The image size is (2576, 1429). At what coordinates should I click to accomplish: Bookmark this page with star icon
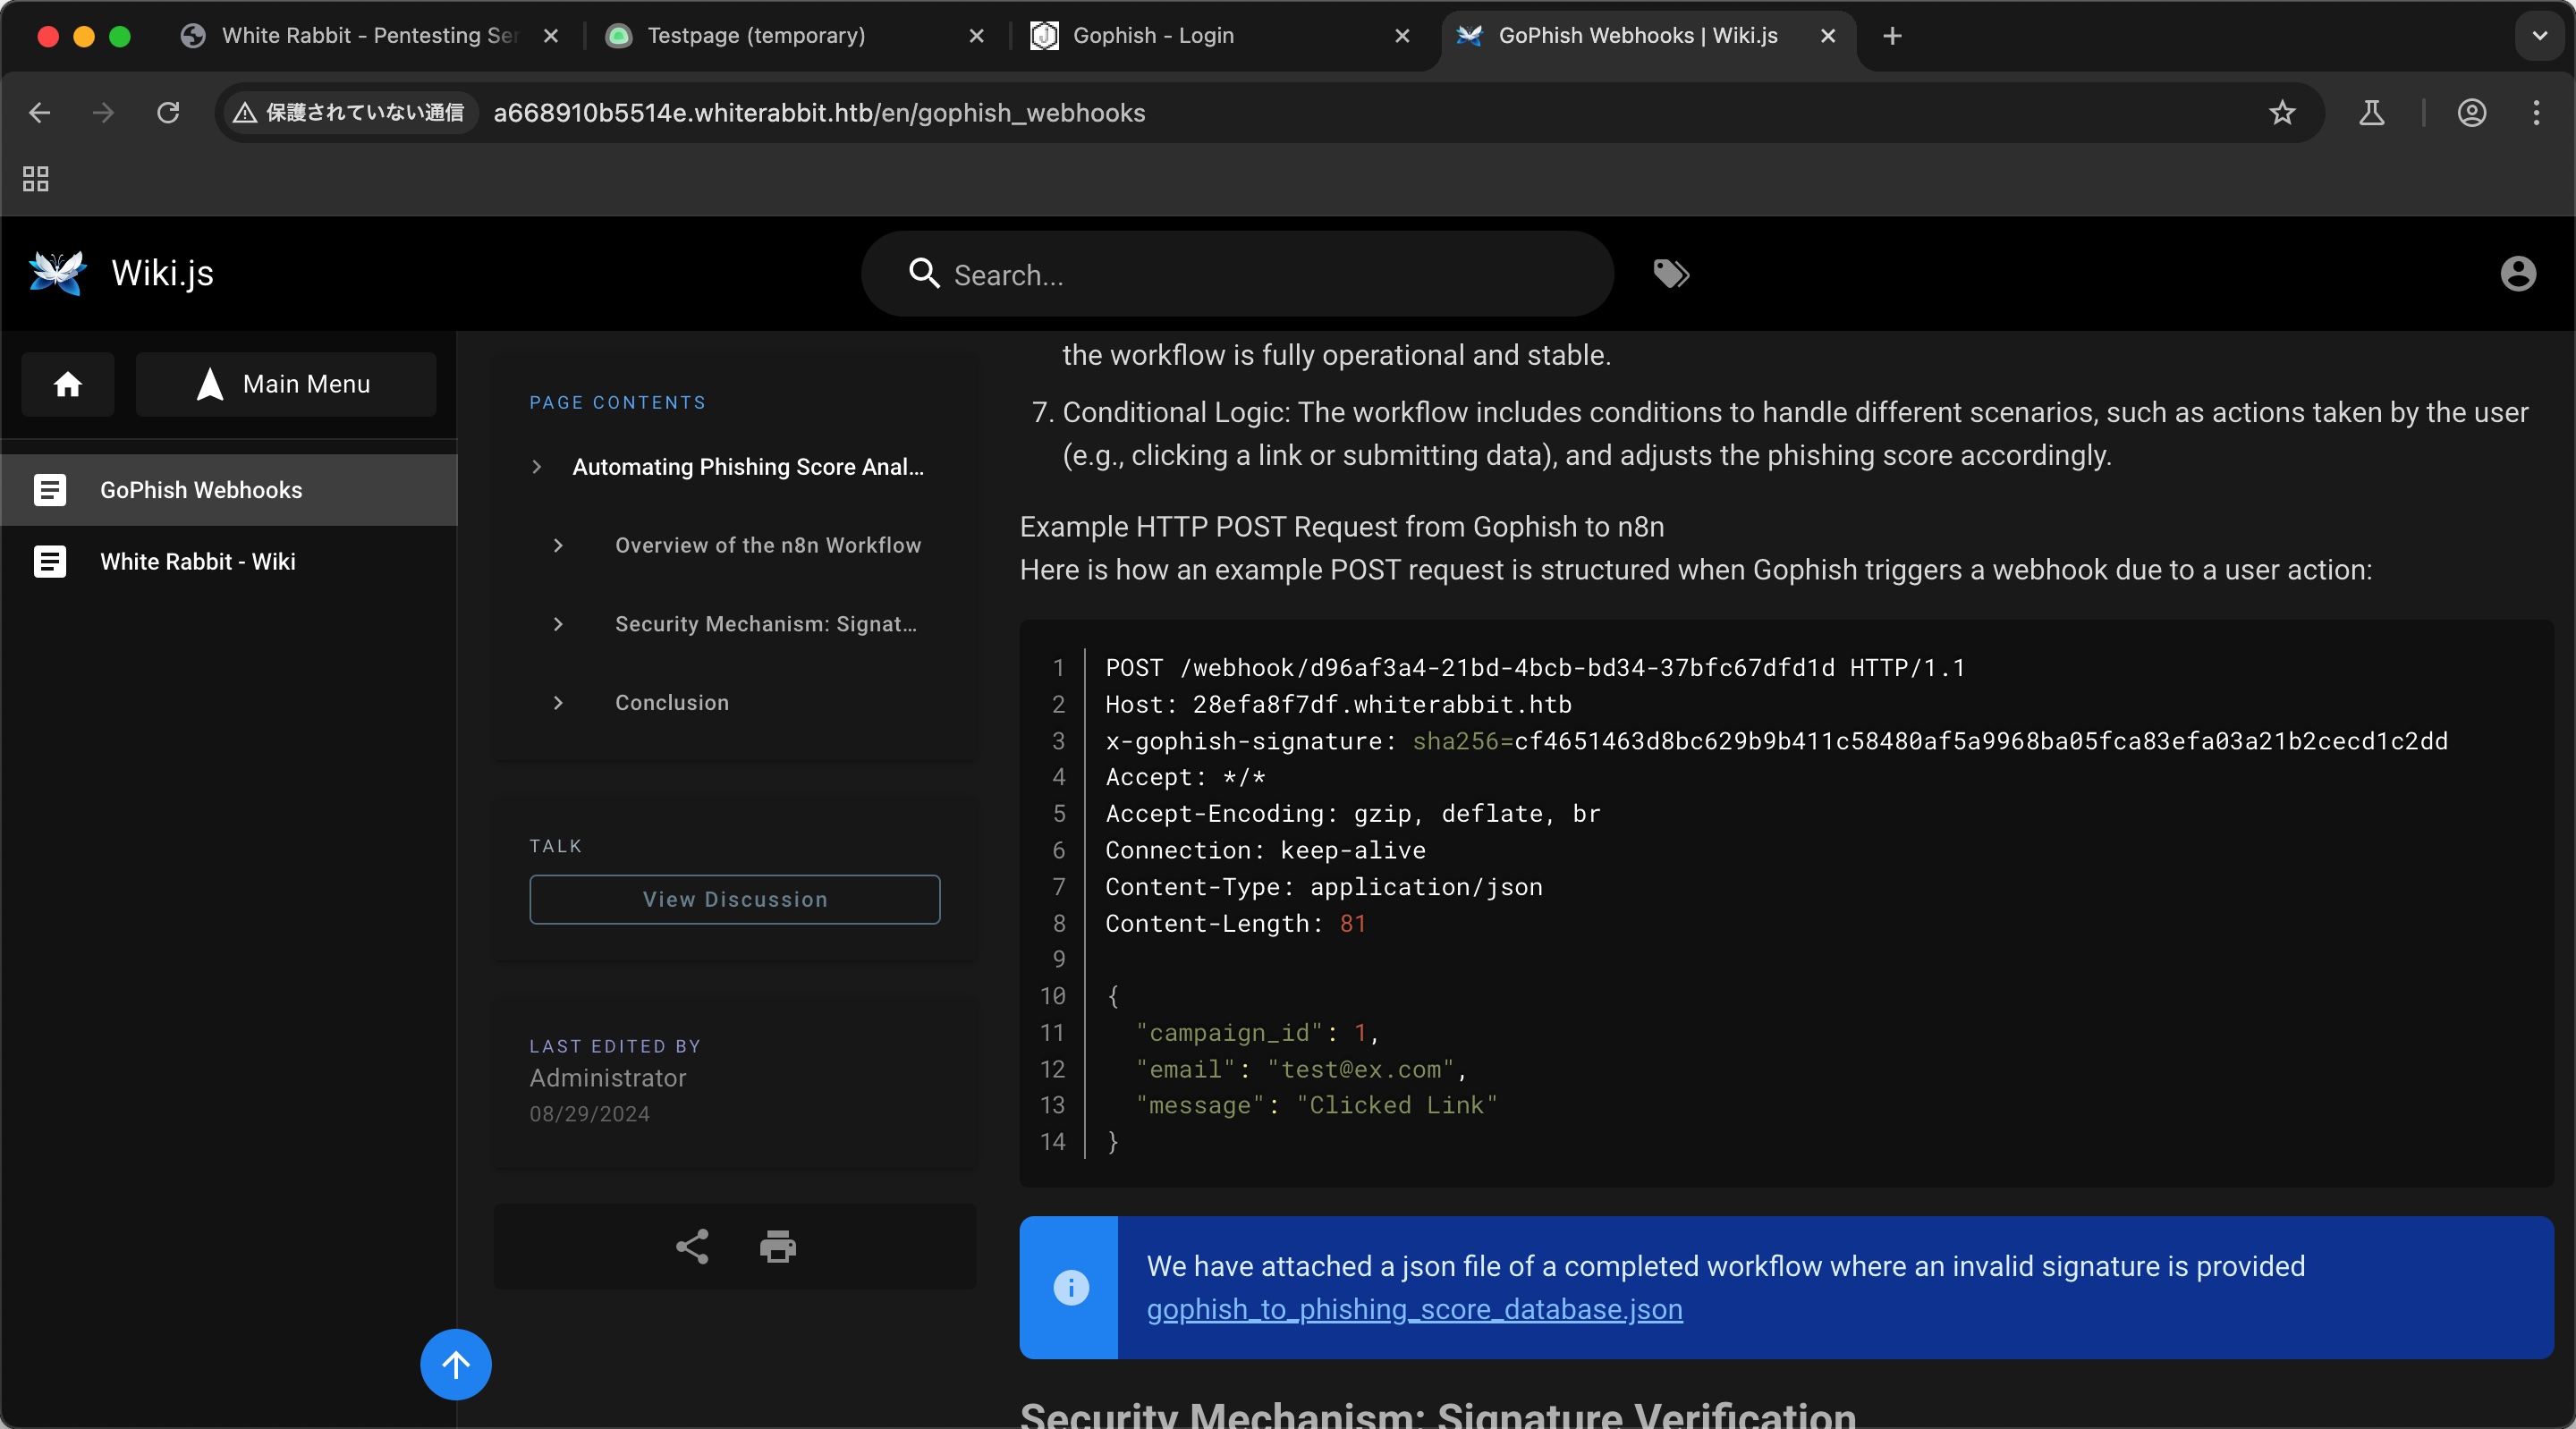2281,113
